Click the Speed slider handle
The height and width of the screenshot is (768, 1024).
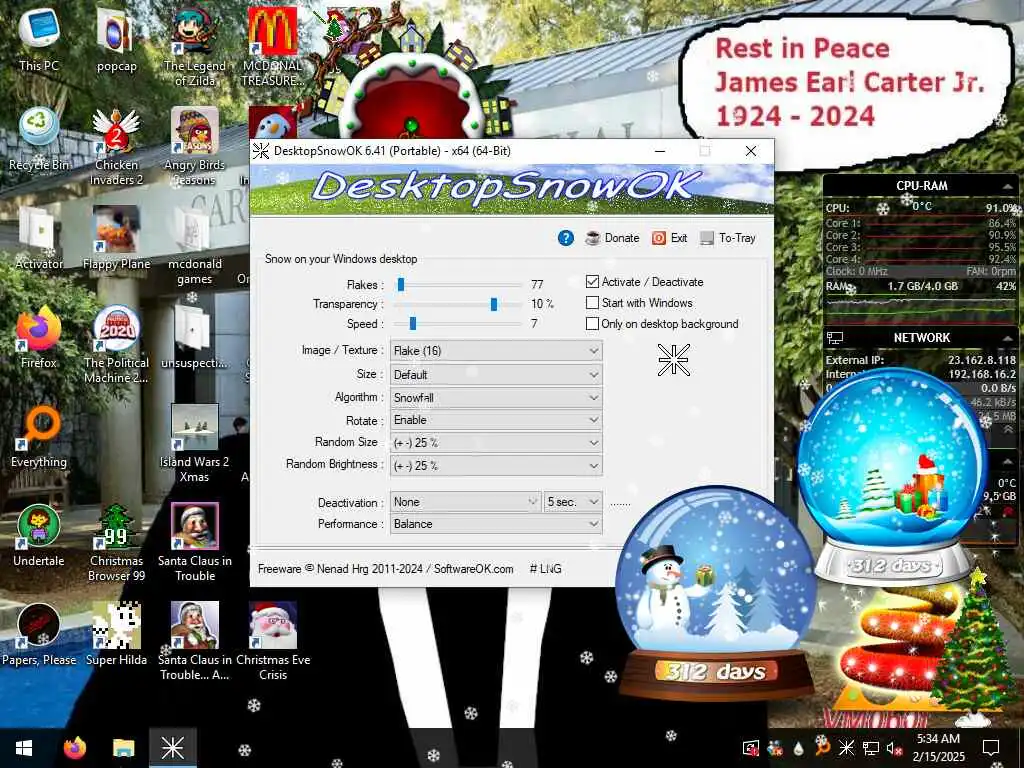(x=413, y=323)
